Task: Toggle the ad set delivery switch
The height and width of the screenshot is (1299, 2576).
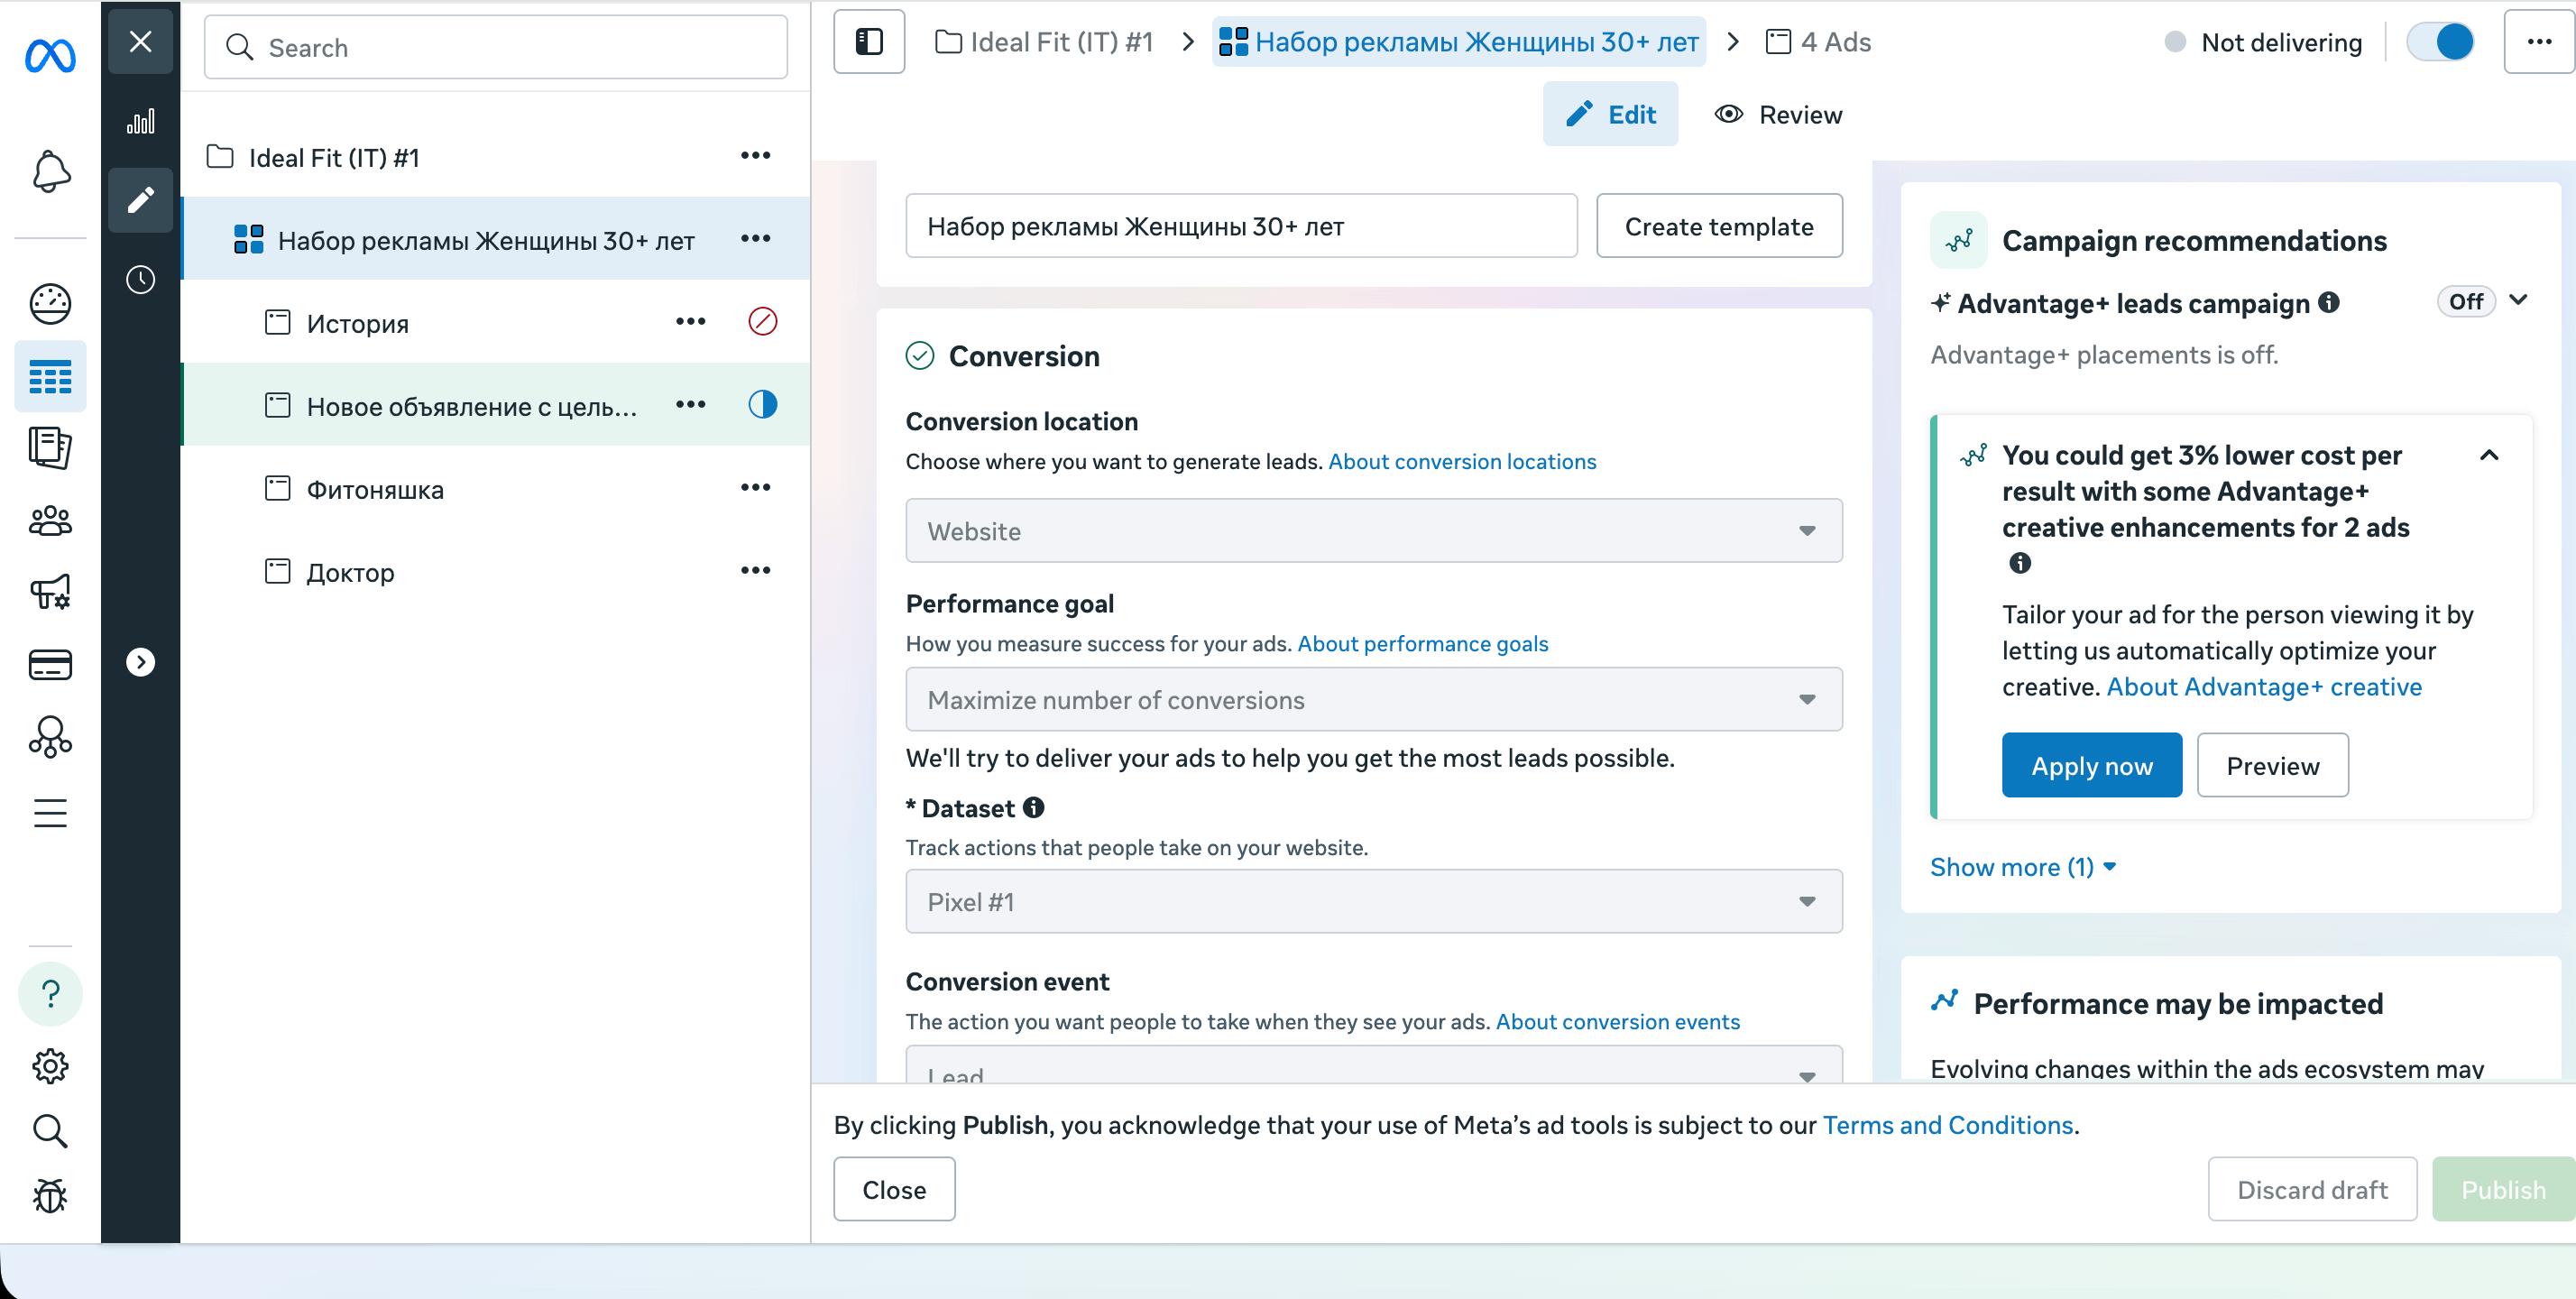Action: pos(2439,42)
